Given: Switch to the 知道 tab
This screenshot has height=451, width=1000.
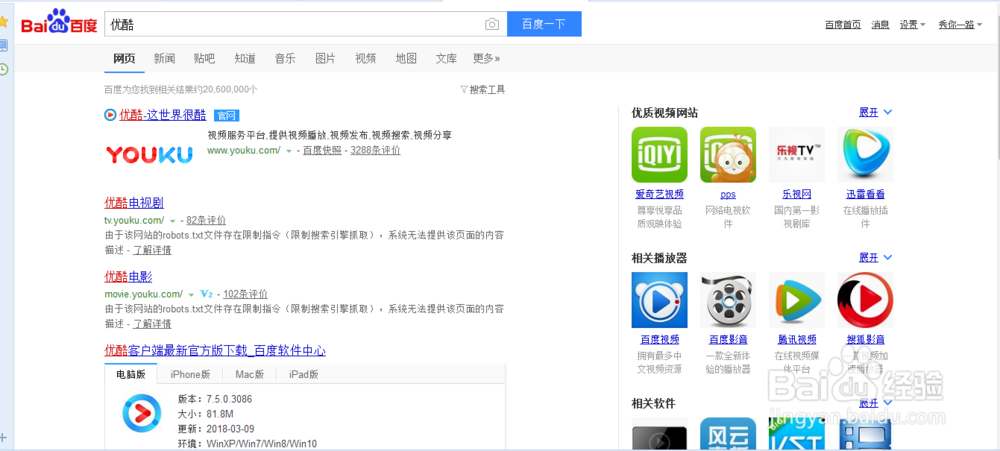Looking at the screenshot, I should pos(245,59).
